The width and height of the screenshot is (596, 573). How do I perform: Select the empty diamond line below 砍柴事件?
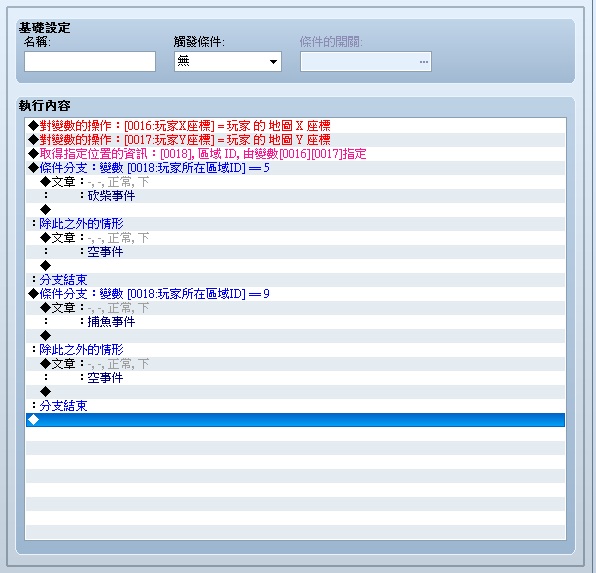295,210
